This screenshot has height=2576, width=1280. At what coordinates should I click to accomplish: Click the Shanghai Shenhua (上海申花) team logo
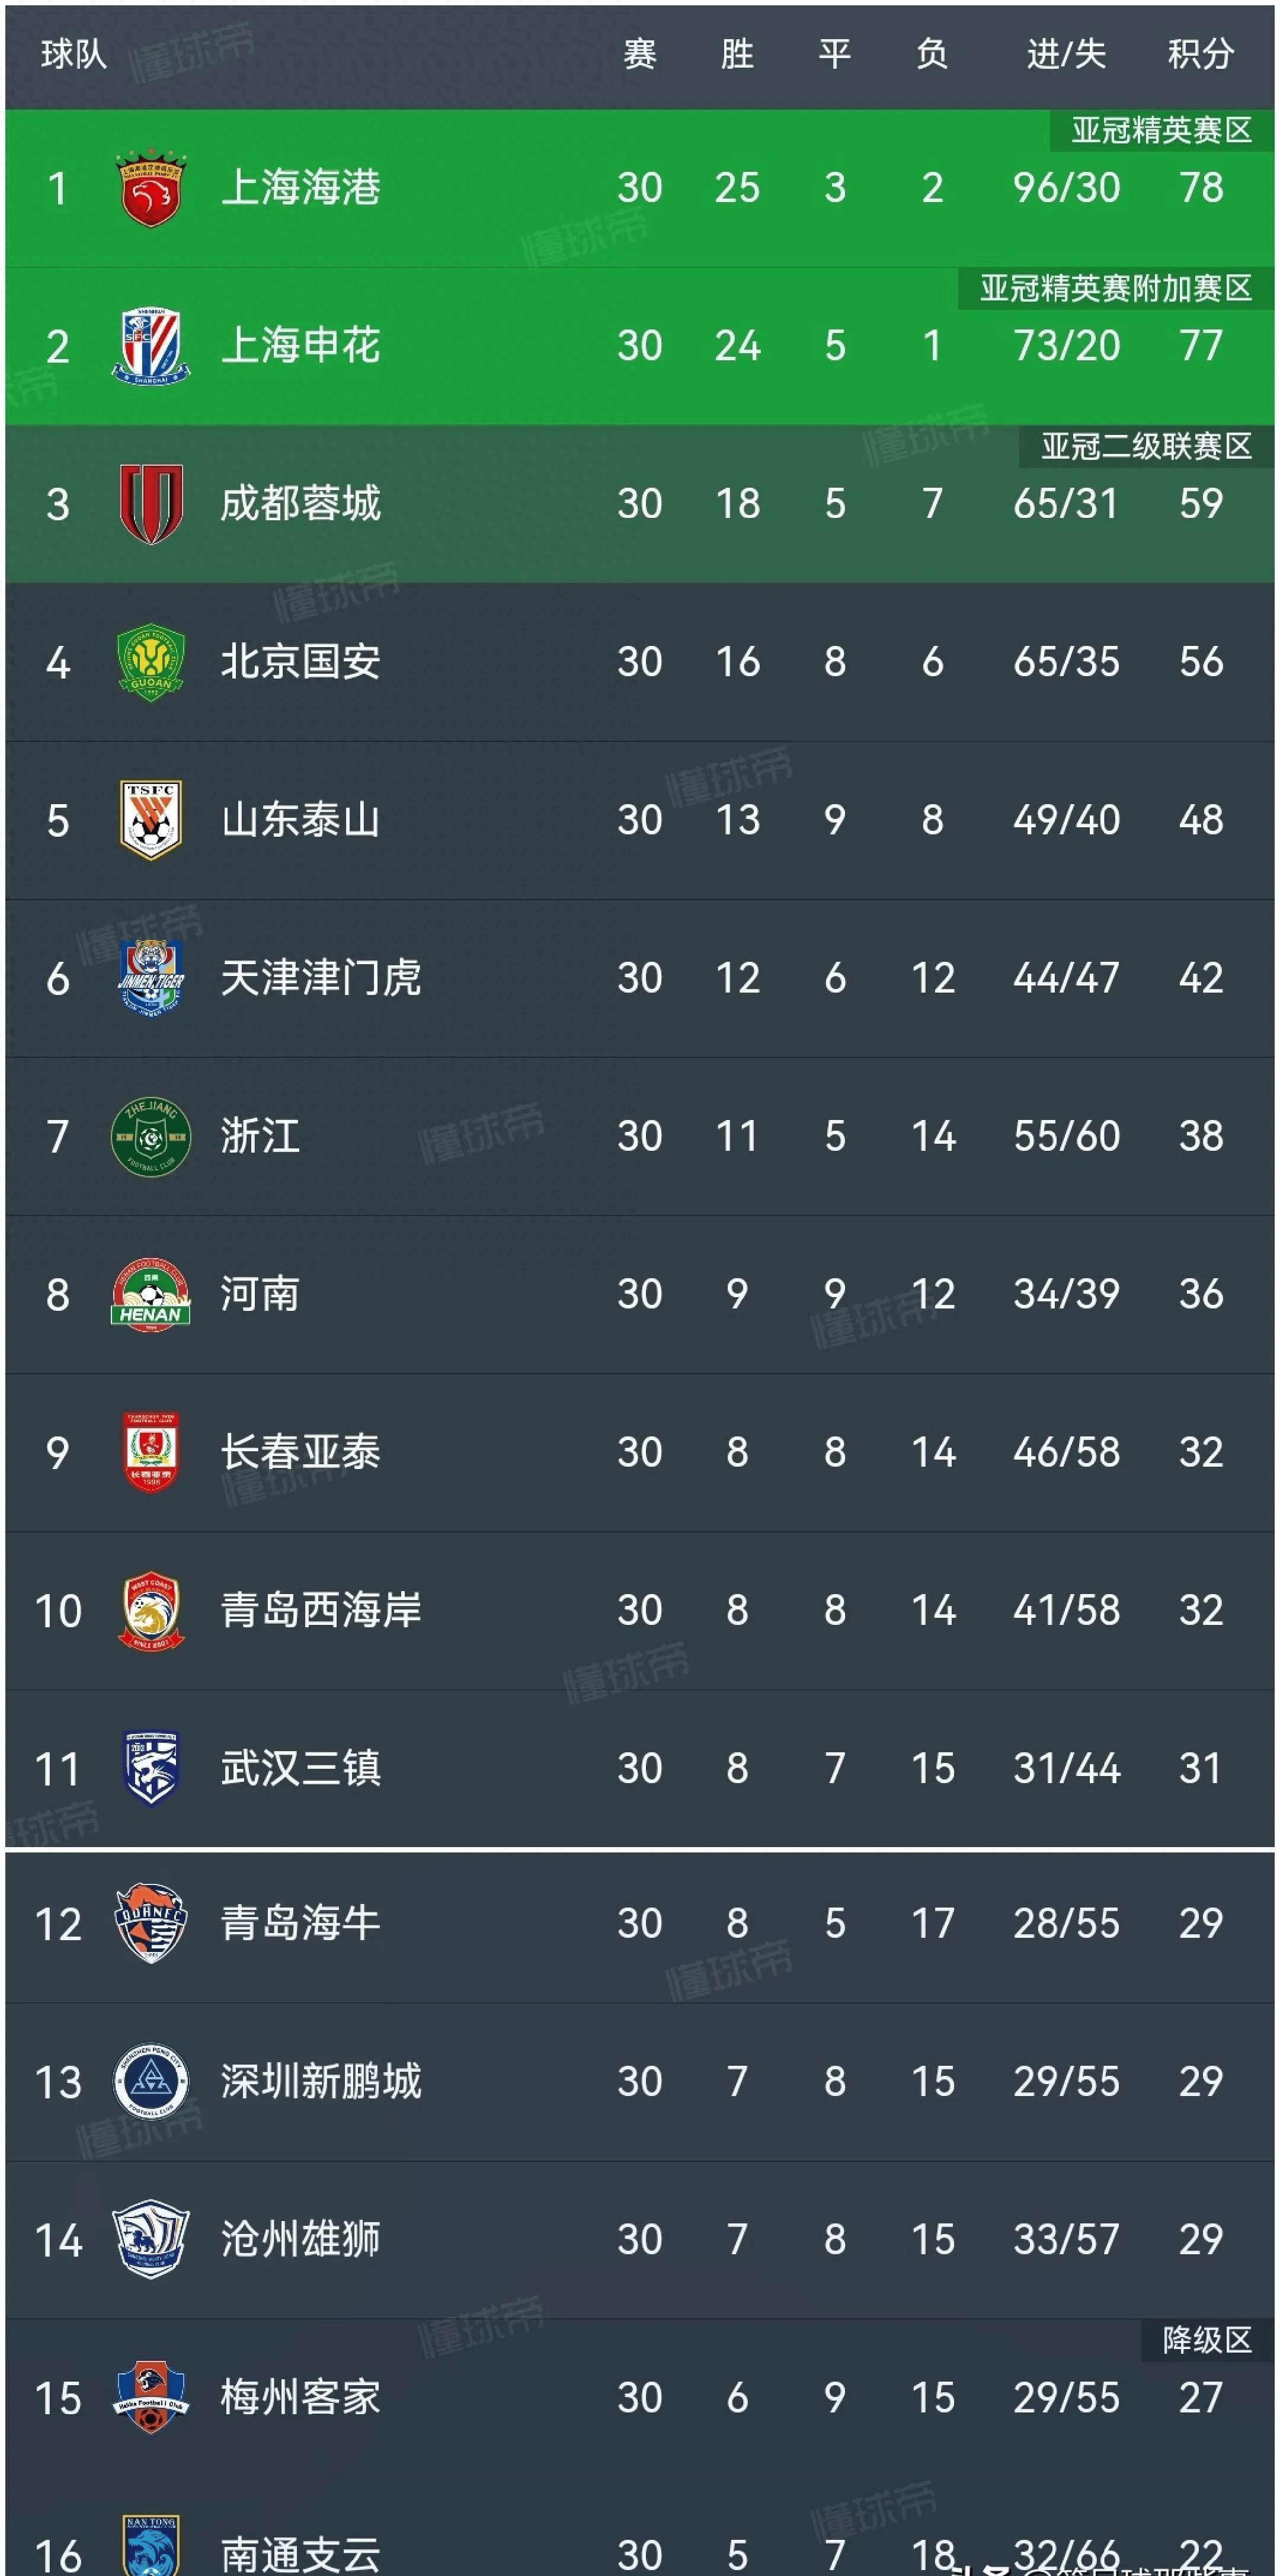(x=150, y=346)
